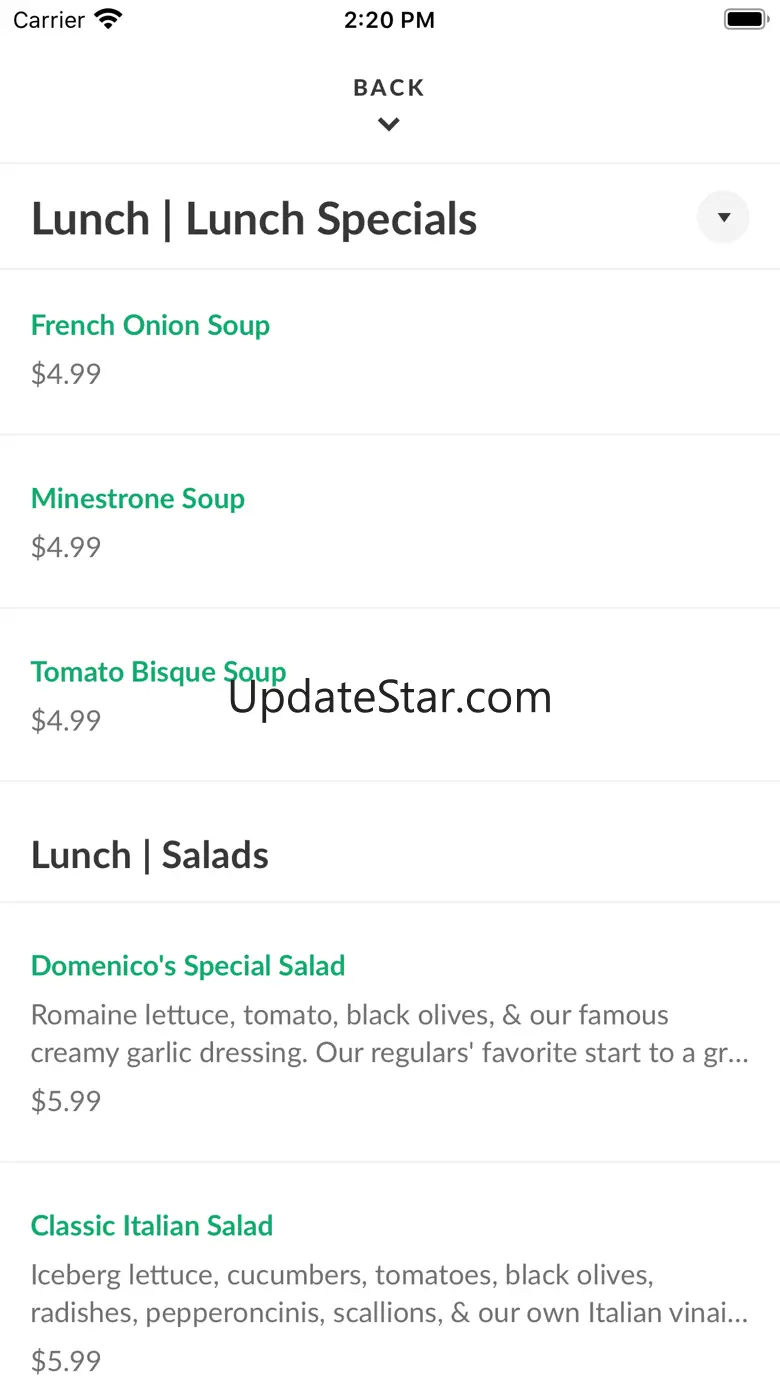Tap the Minestrone Soup $4.99 price
The height and width of the screenshot is (1387, 780).
pyautogui.click(x=66, y=547)
